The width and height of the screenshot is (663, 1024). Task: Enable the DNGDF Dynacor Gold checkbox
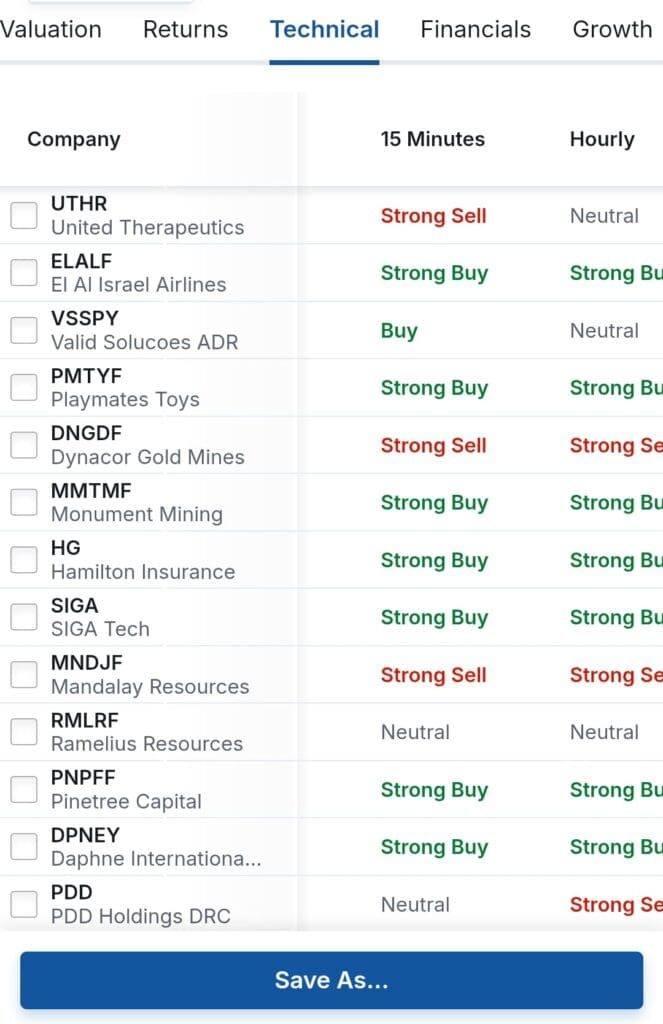(24, 446)
